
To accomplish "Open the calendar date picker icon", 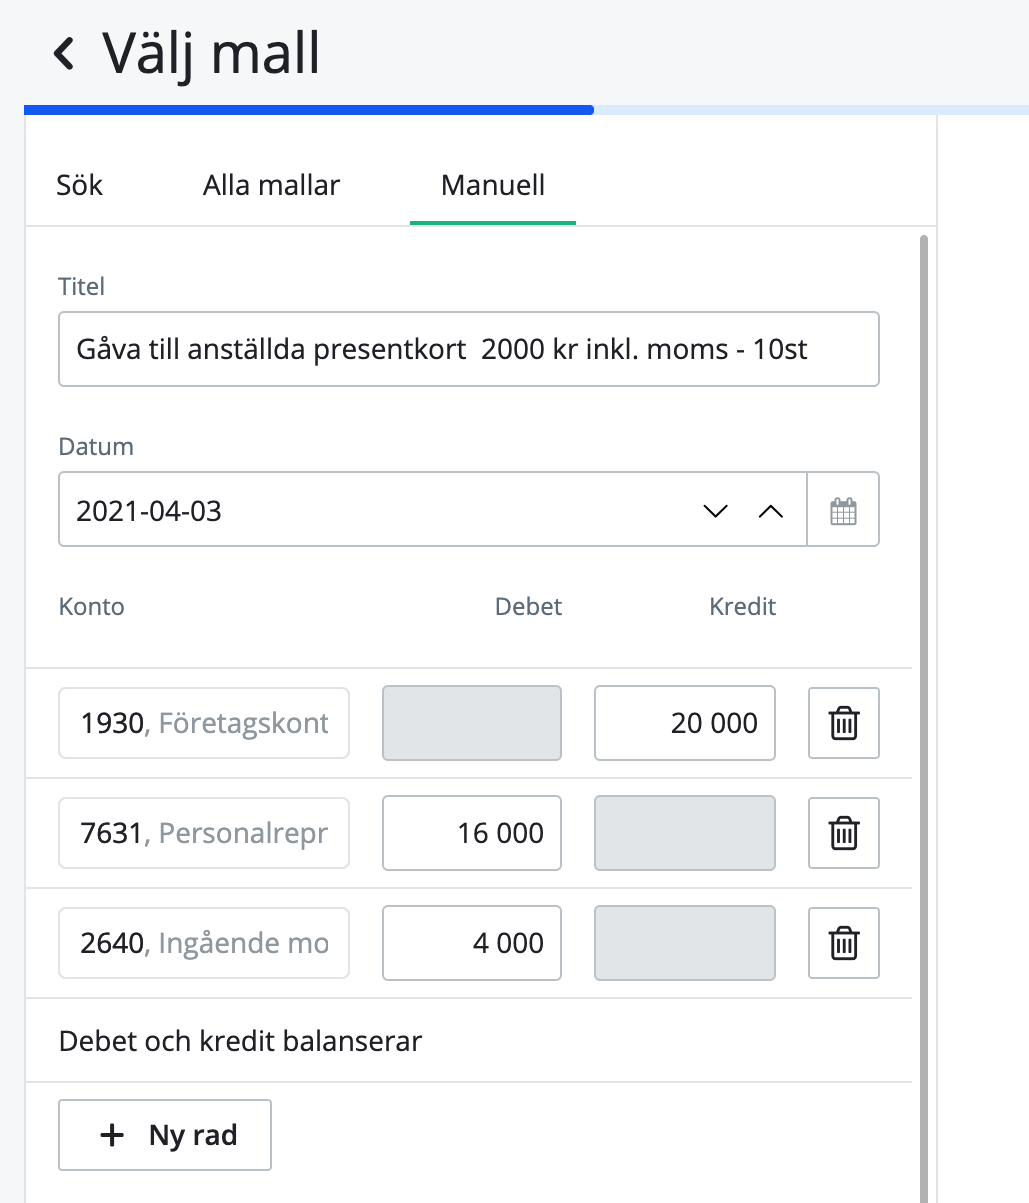I will 843,509.
